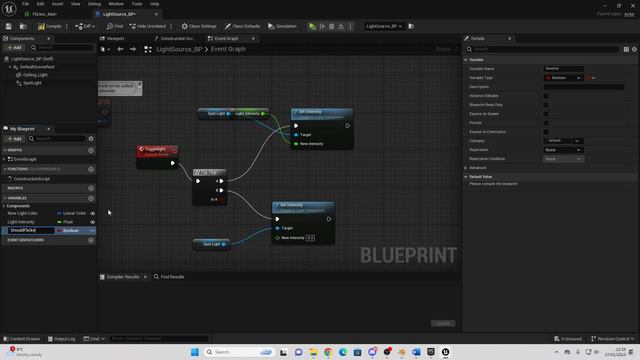The image size is (640, 360).
Task: Expand the Components variable group
Action: (4, 206)
